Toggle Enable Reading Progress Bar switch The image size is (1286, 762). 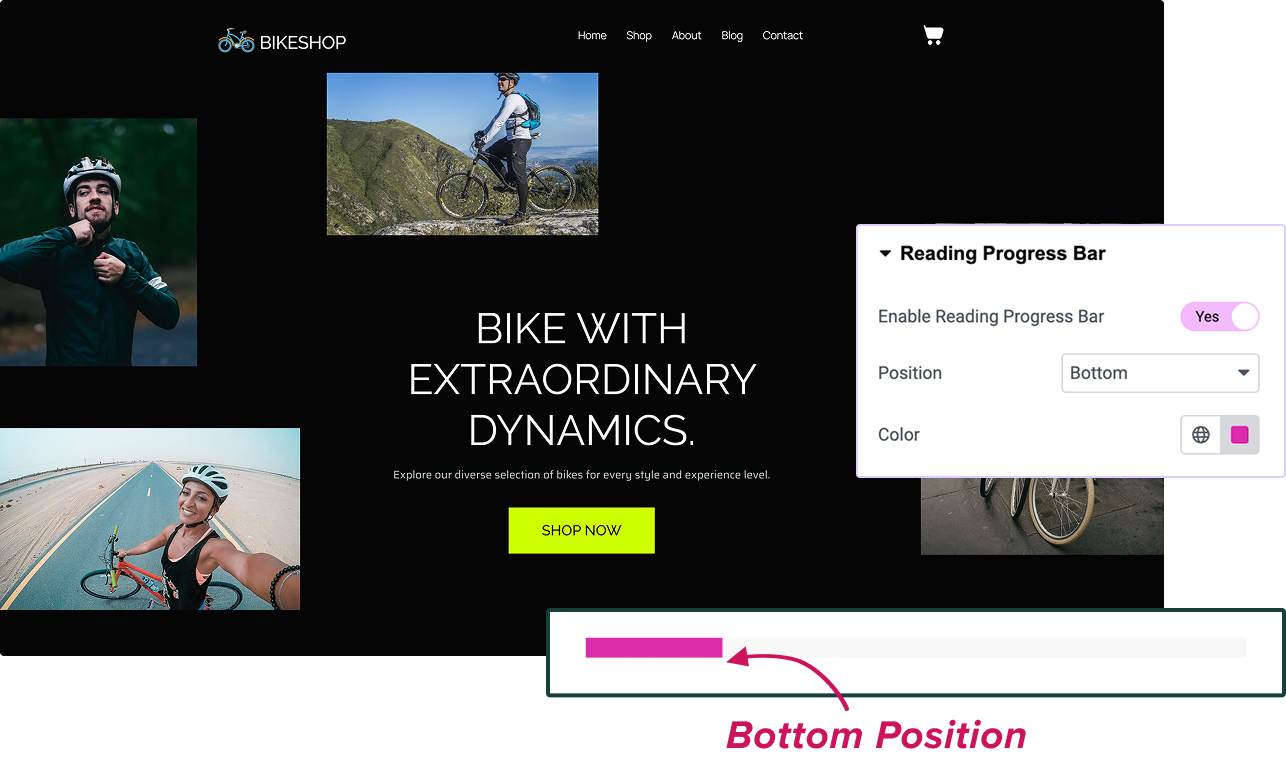coord(1219,317)
